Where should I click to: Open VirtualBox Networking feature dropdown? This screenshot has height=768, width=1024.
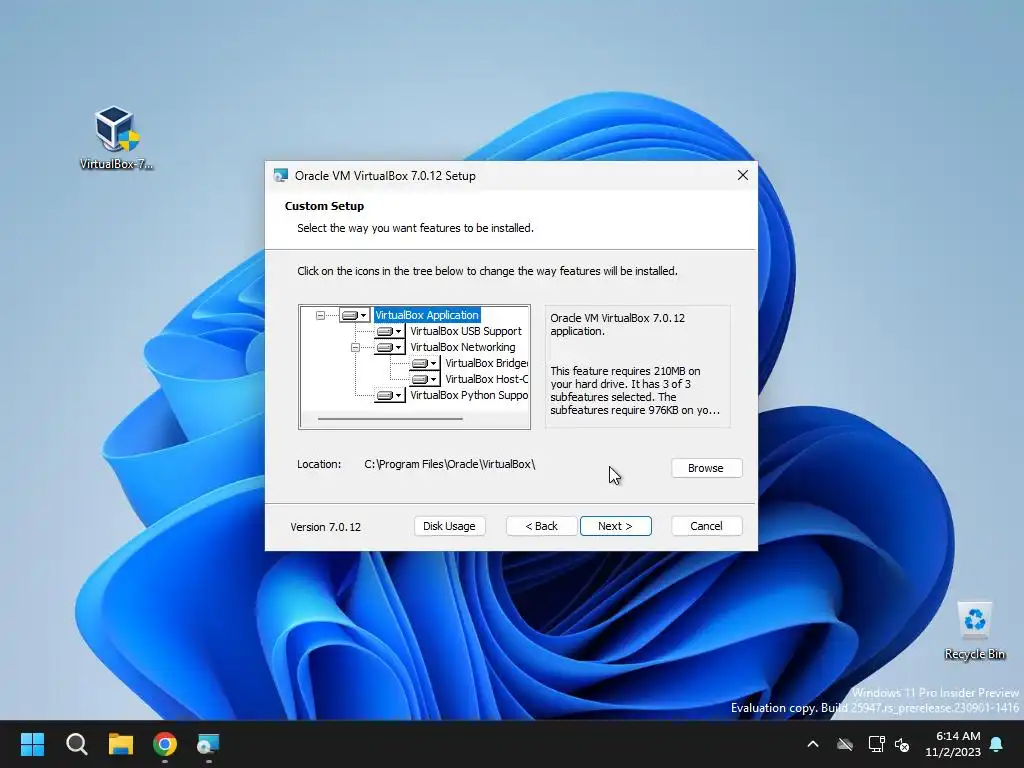390,347
